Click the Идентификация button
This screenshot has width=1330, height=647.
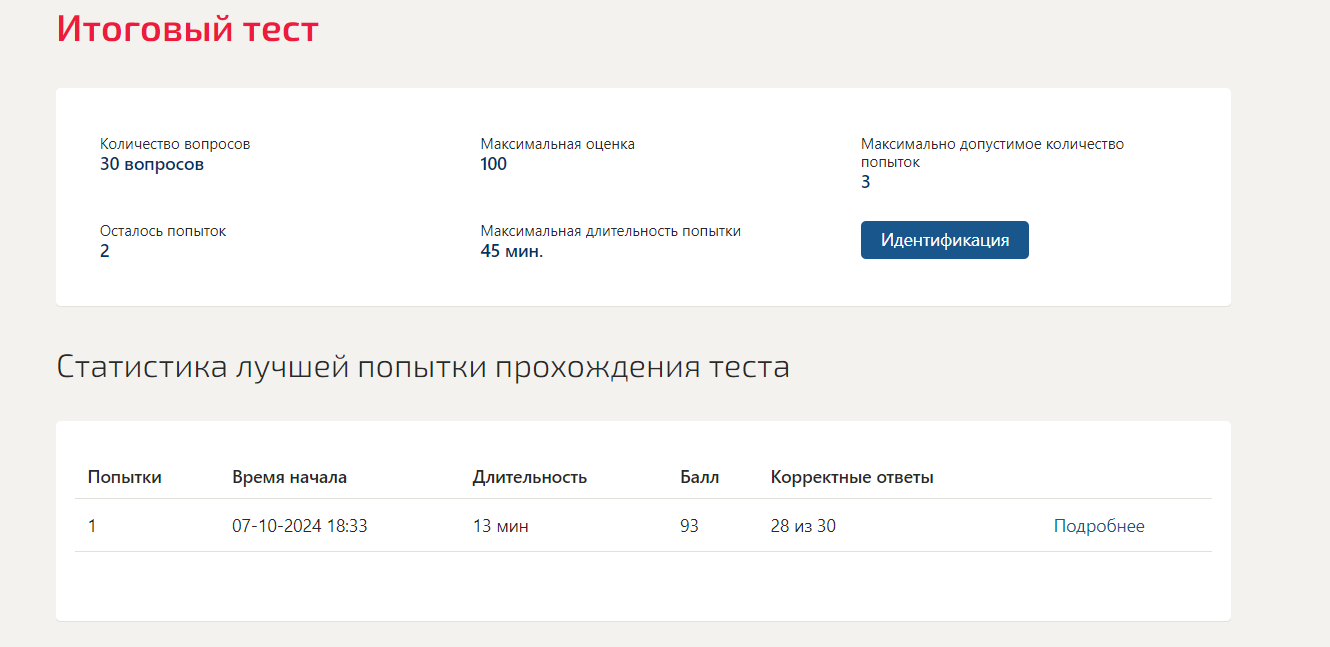pos(944,240)
